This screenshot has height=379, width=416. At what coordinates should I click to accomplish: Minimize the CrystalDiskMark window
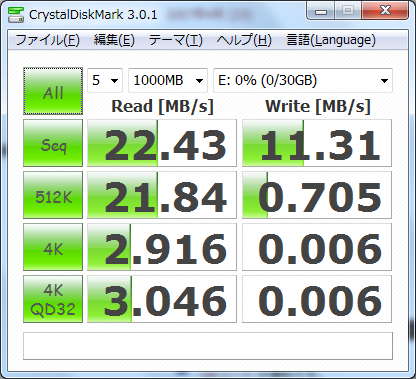click(x=321, y=12)
